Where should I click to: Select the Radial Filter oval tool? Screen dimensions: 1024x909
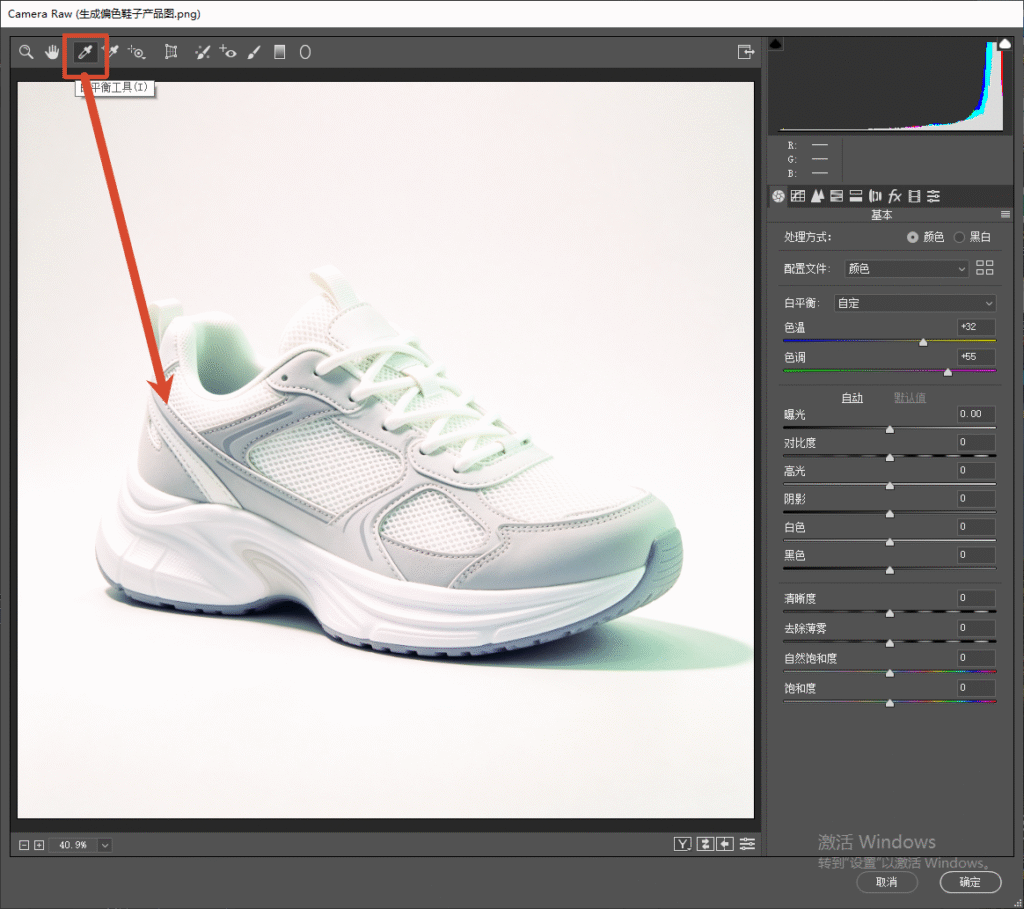[305, 52]
